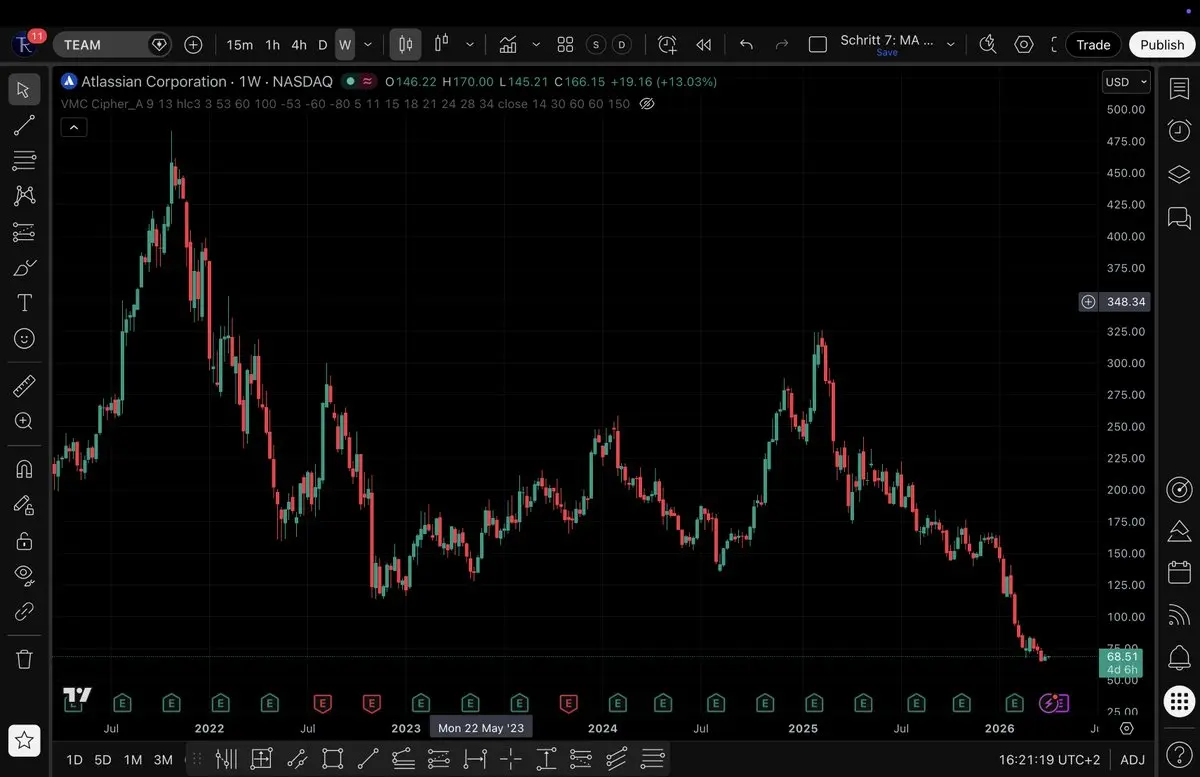
Task: Open the Ruler measure tool
Action: click(x=24, y=386)
